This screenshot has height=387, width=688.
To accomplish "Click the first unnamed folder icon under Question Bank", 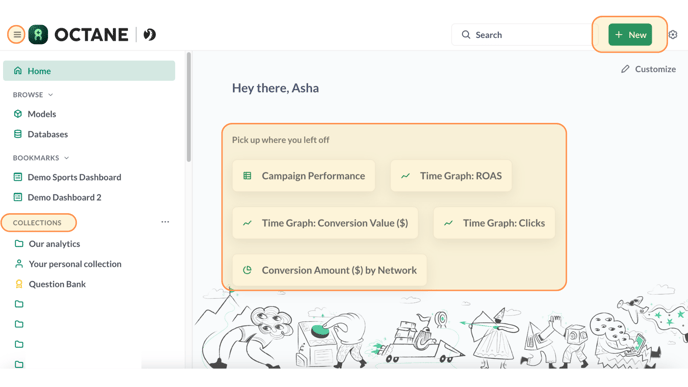I will point(19,304).
